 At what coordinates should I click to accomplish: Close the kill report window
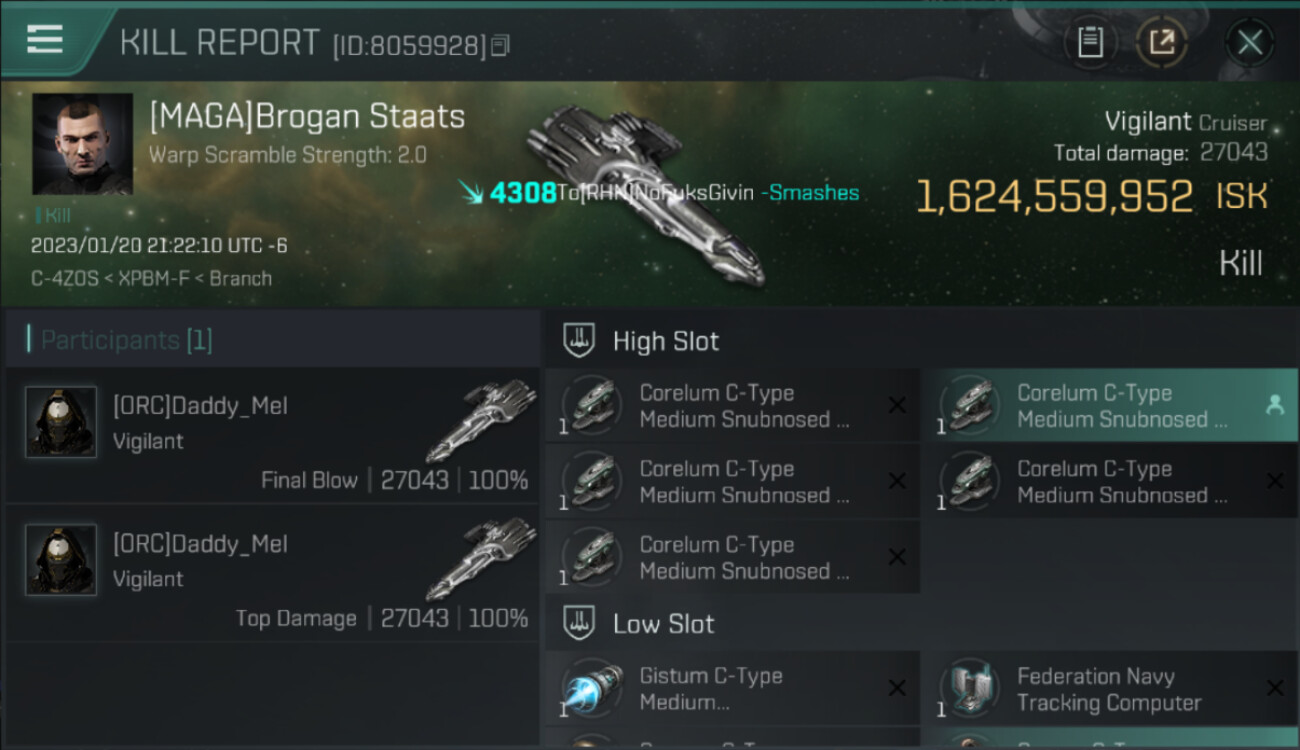coord(1249,42)
